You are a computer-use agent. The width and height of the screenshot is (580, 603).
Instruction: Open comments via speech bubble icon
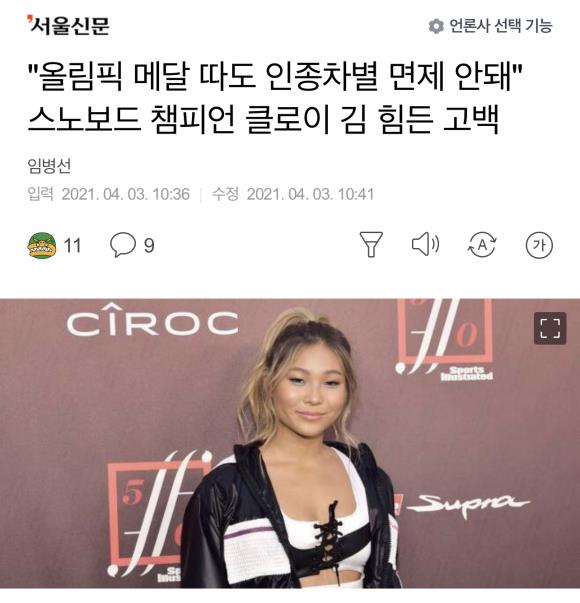(x=123, y=245)
